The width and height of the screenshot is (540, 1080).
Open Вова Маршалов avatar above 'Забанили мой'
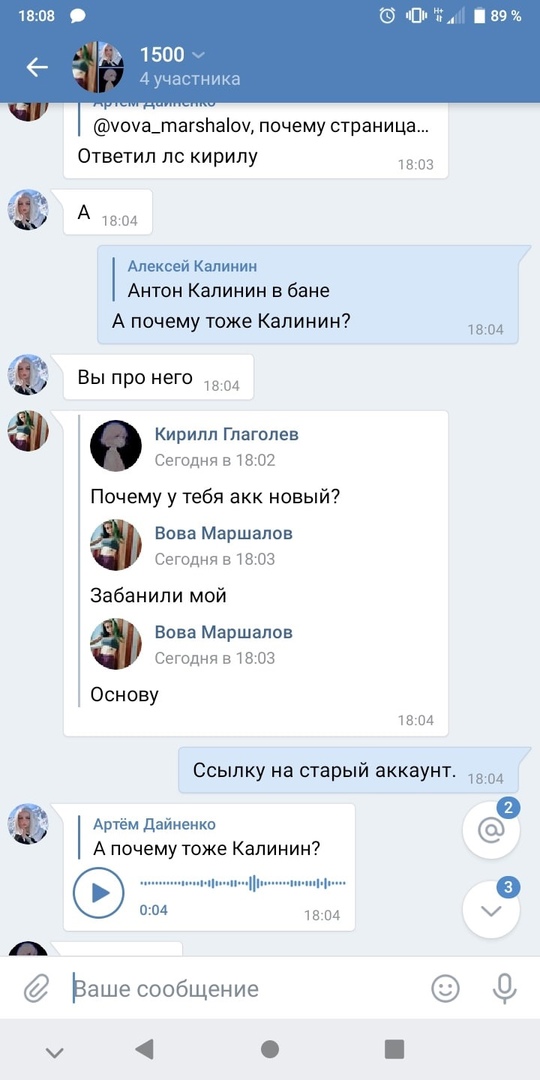click(x=116, y=545)
